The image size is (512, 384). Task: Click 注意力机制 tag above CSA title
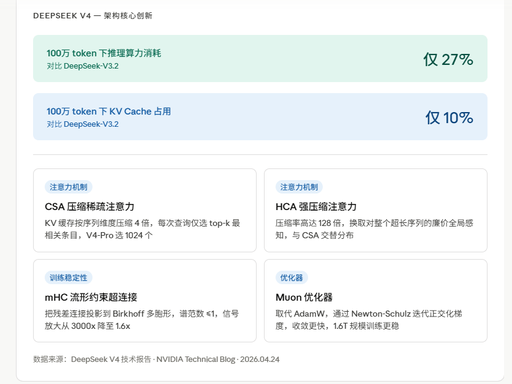coord(68,187)
